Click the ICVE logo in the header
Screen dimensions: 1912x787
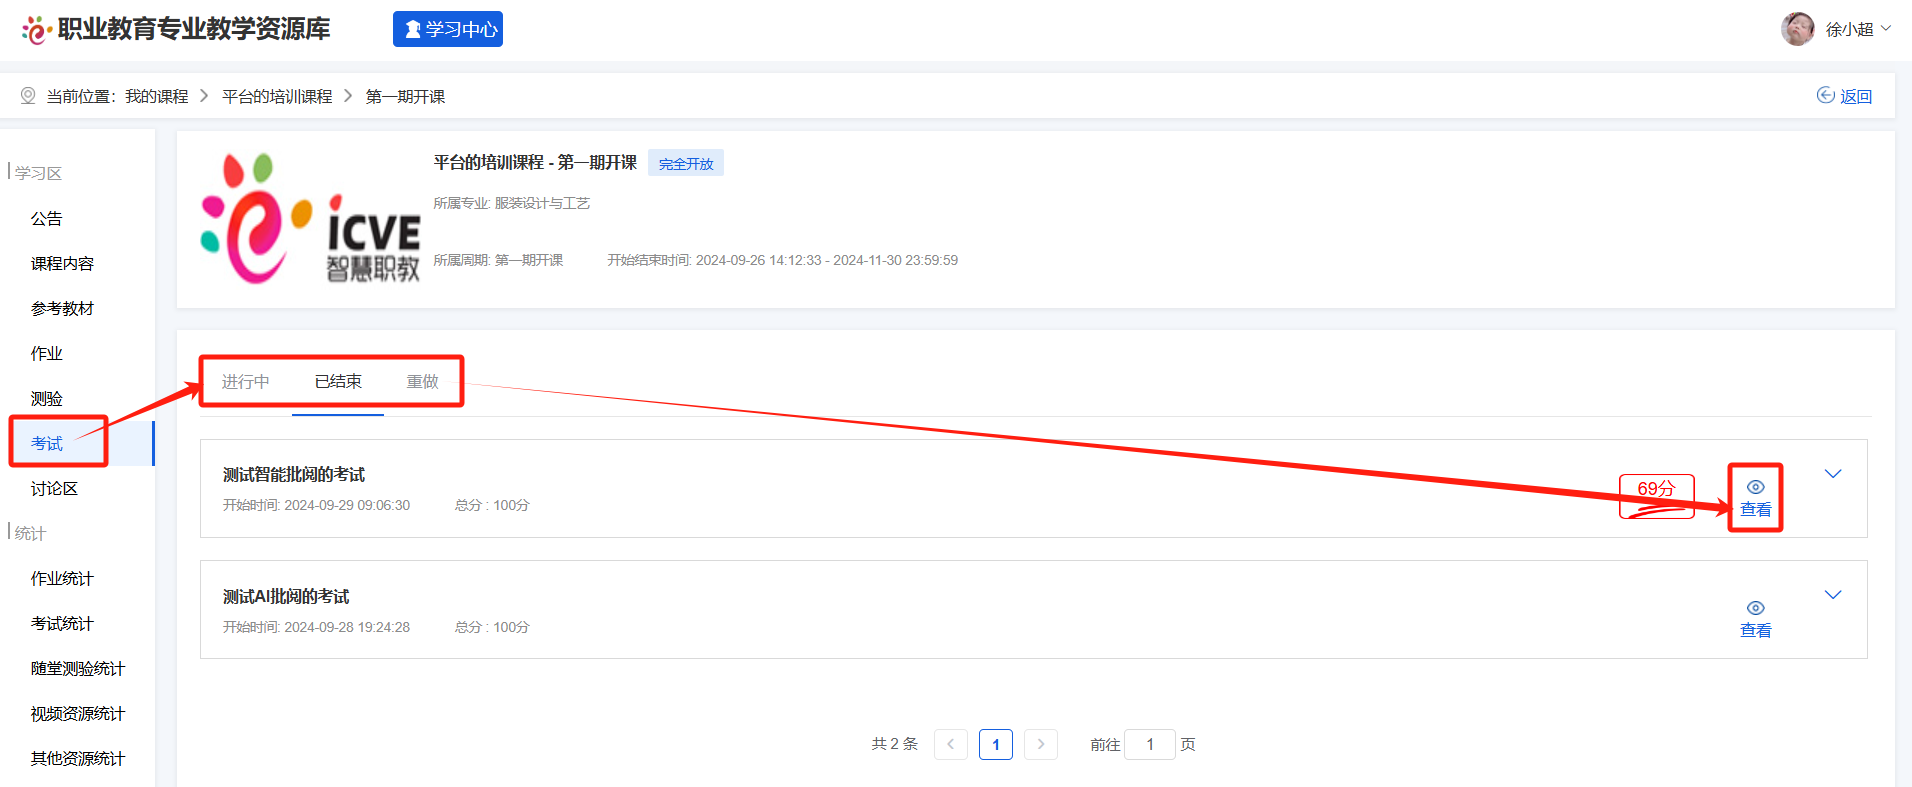coord(36,30)
